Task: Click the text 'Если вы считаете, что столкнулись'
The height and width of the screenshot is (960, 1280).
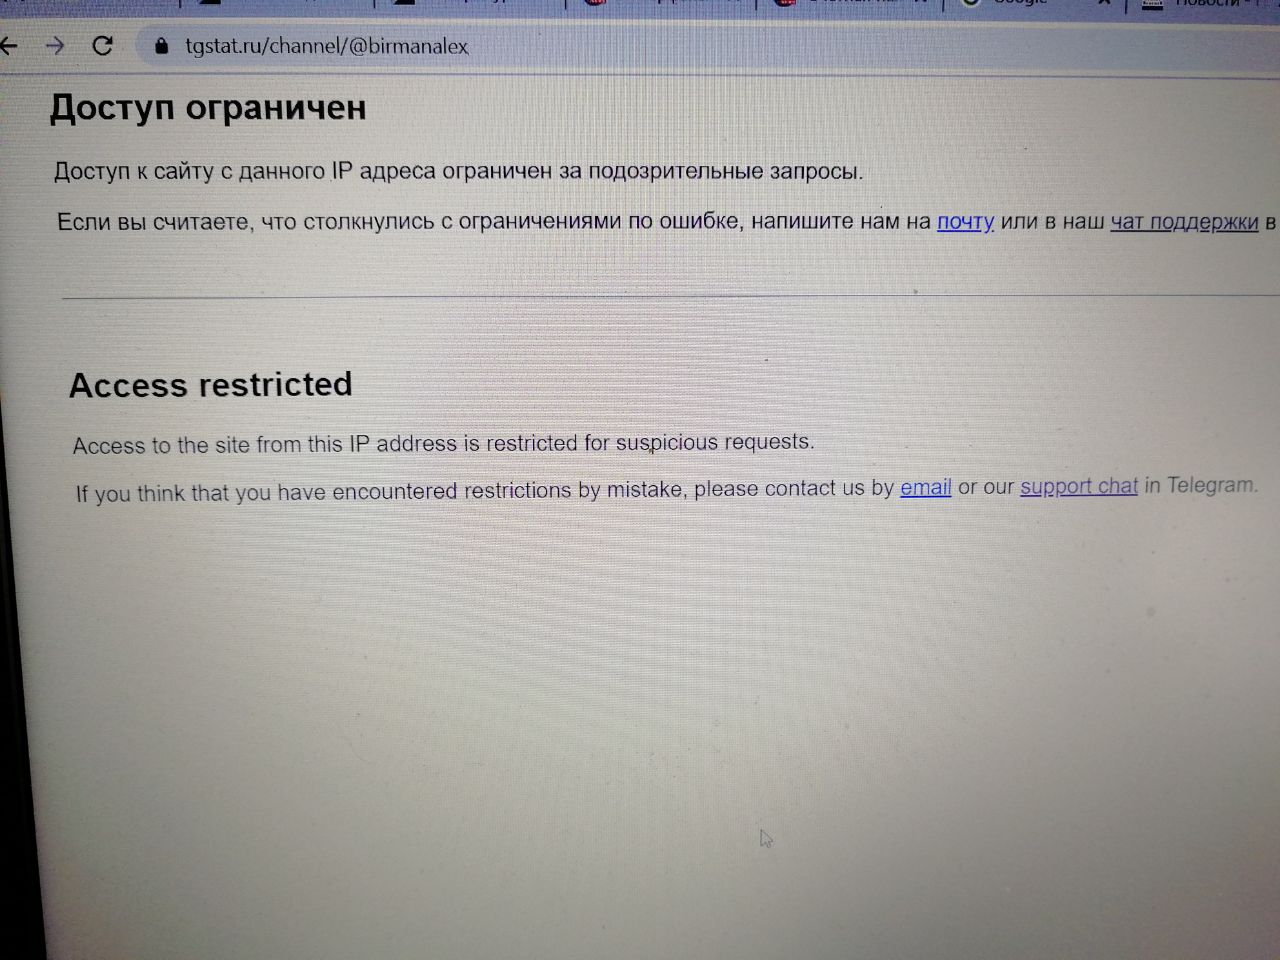Action: coord(245,222)
